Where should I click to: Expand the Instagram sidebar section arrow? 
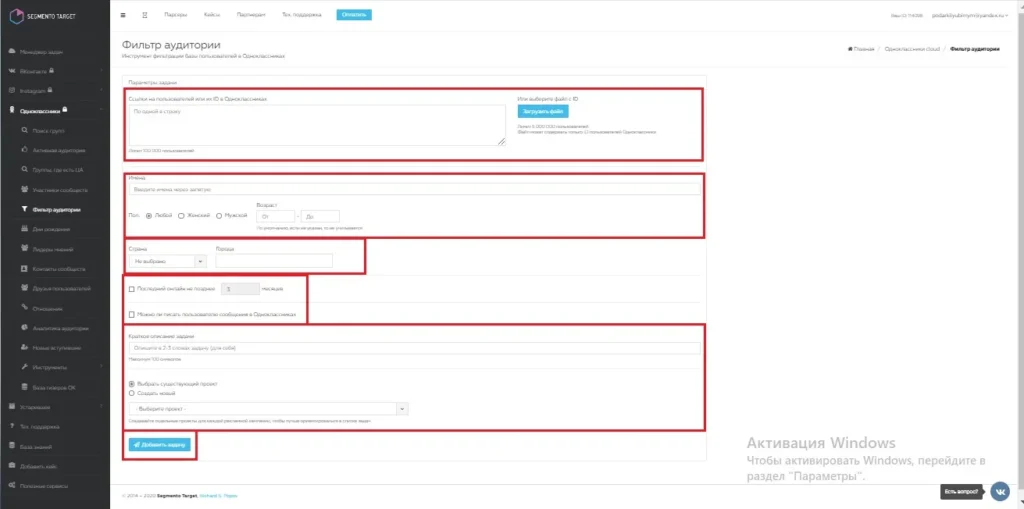pyautogui.click(x=101, y=91)
